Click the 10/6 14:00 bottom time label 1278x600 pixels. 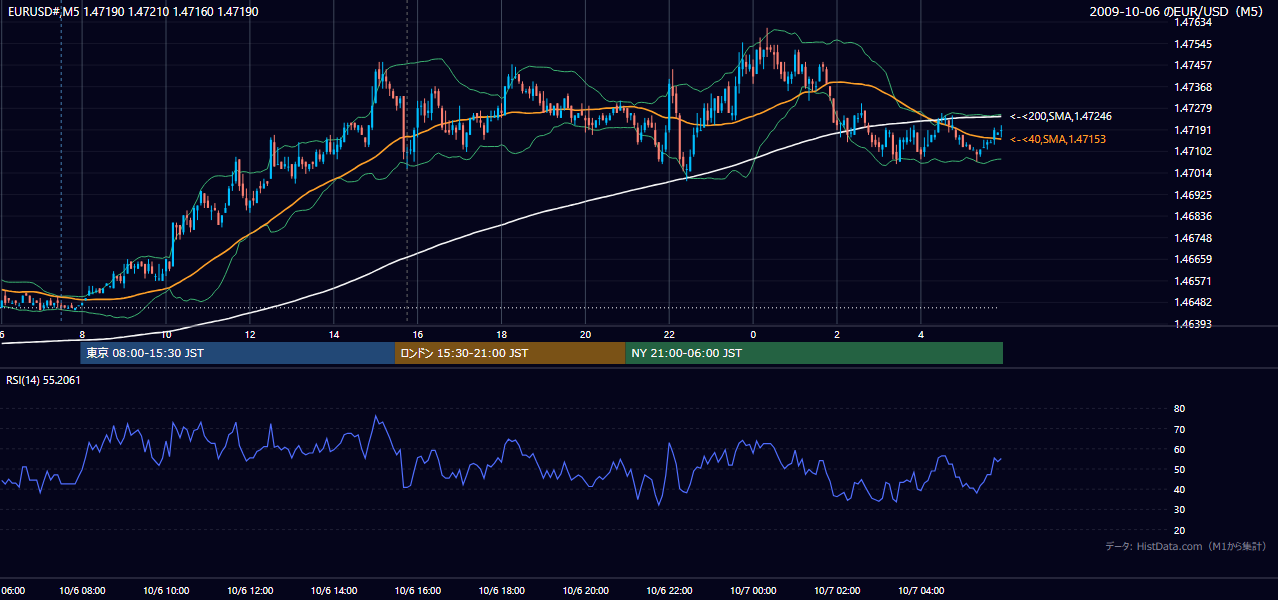(x=334, y=591)
